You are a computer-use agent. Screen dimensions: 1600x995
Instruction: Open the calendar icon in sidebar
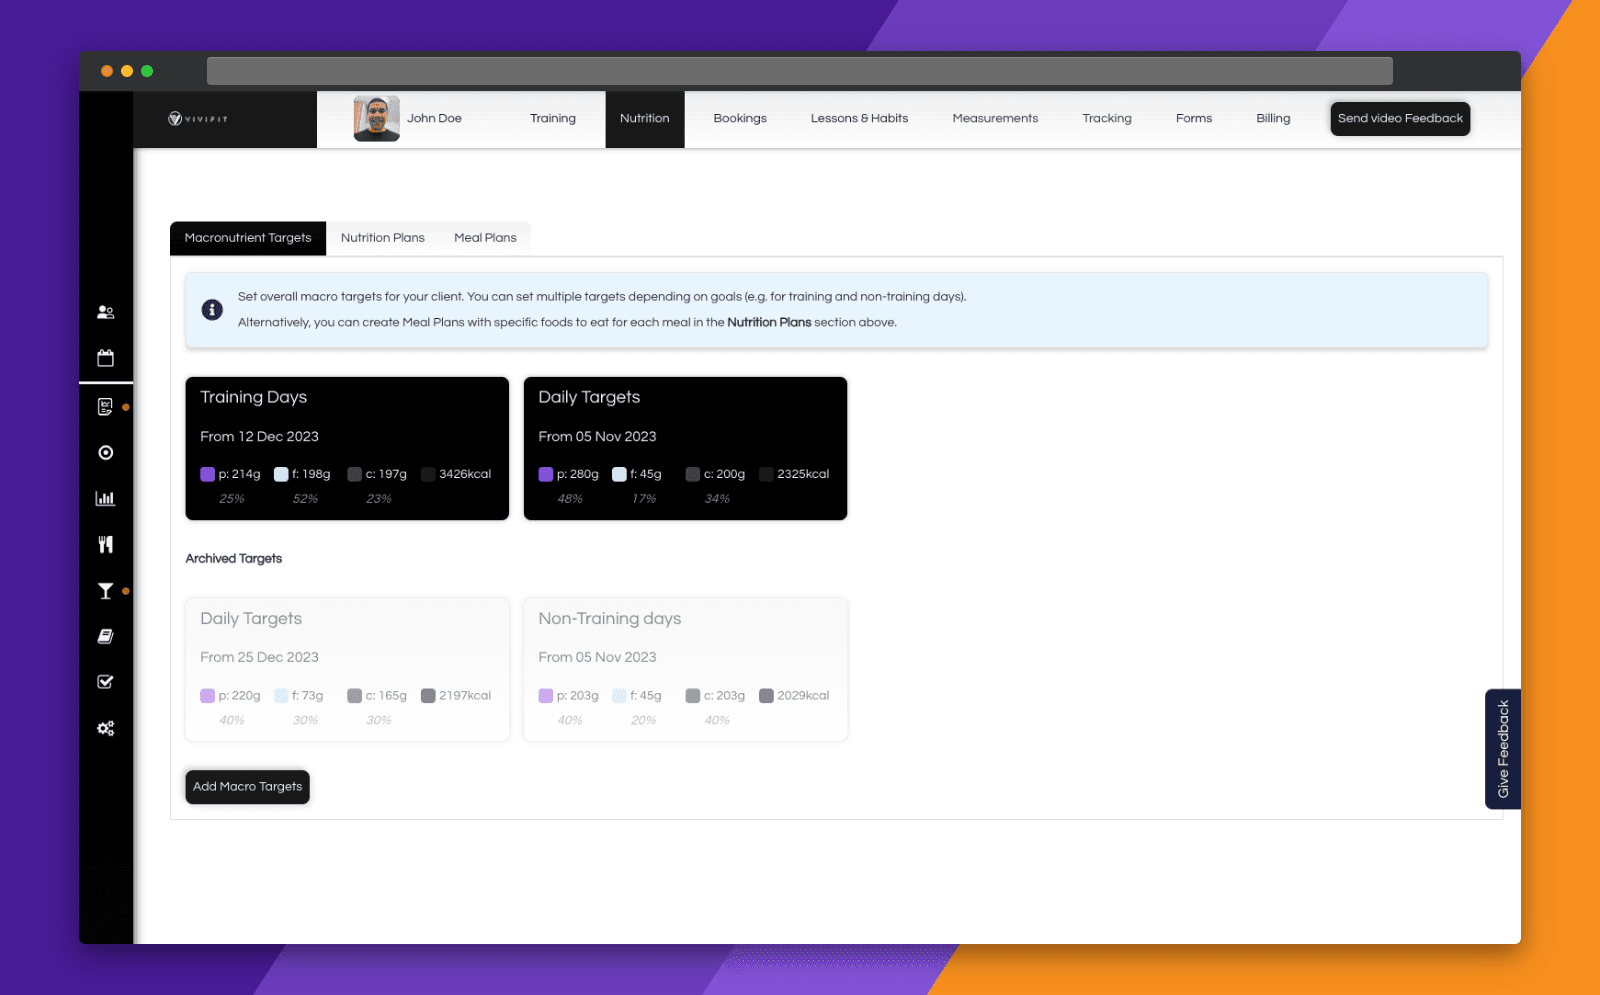pos(105,358)
